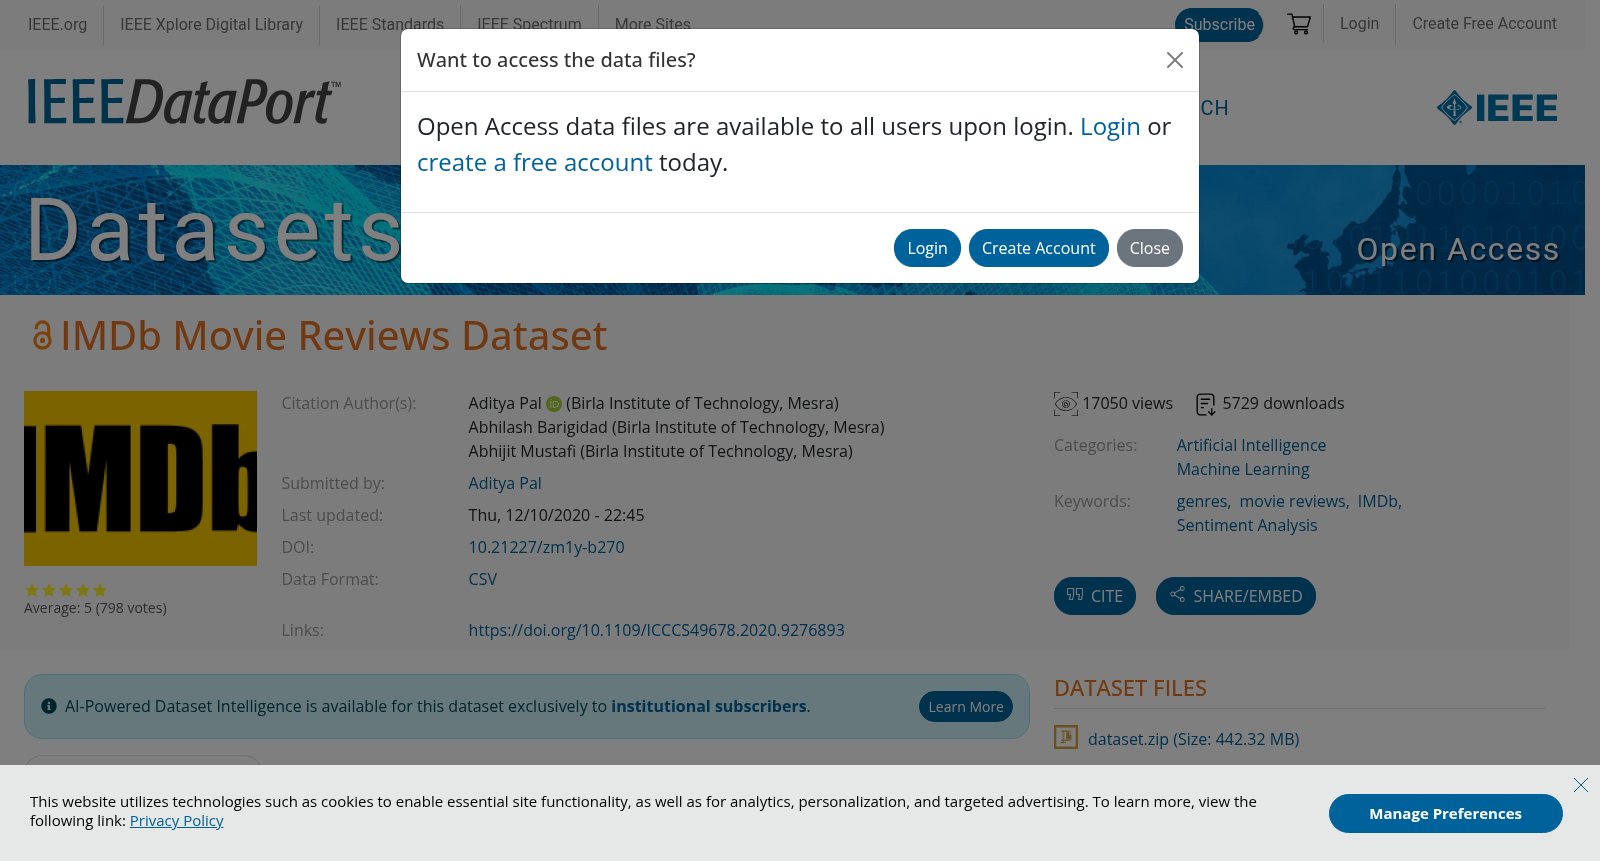Click the Subscribe button in top bar
The height and width of the screenshot is (861, 1600).
tap(1219, 24)
